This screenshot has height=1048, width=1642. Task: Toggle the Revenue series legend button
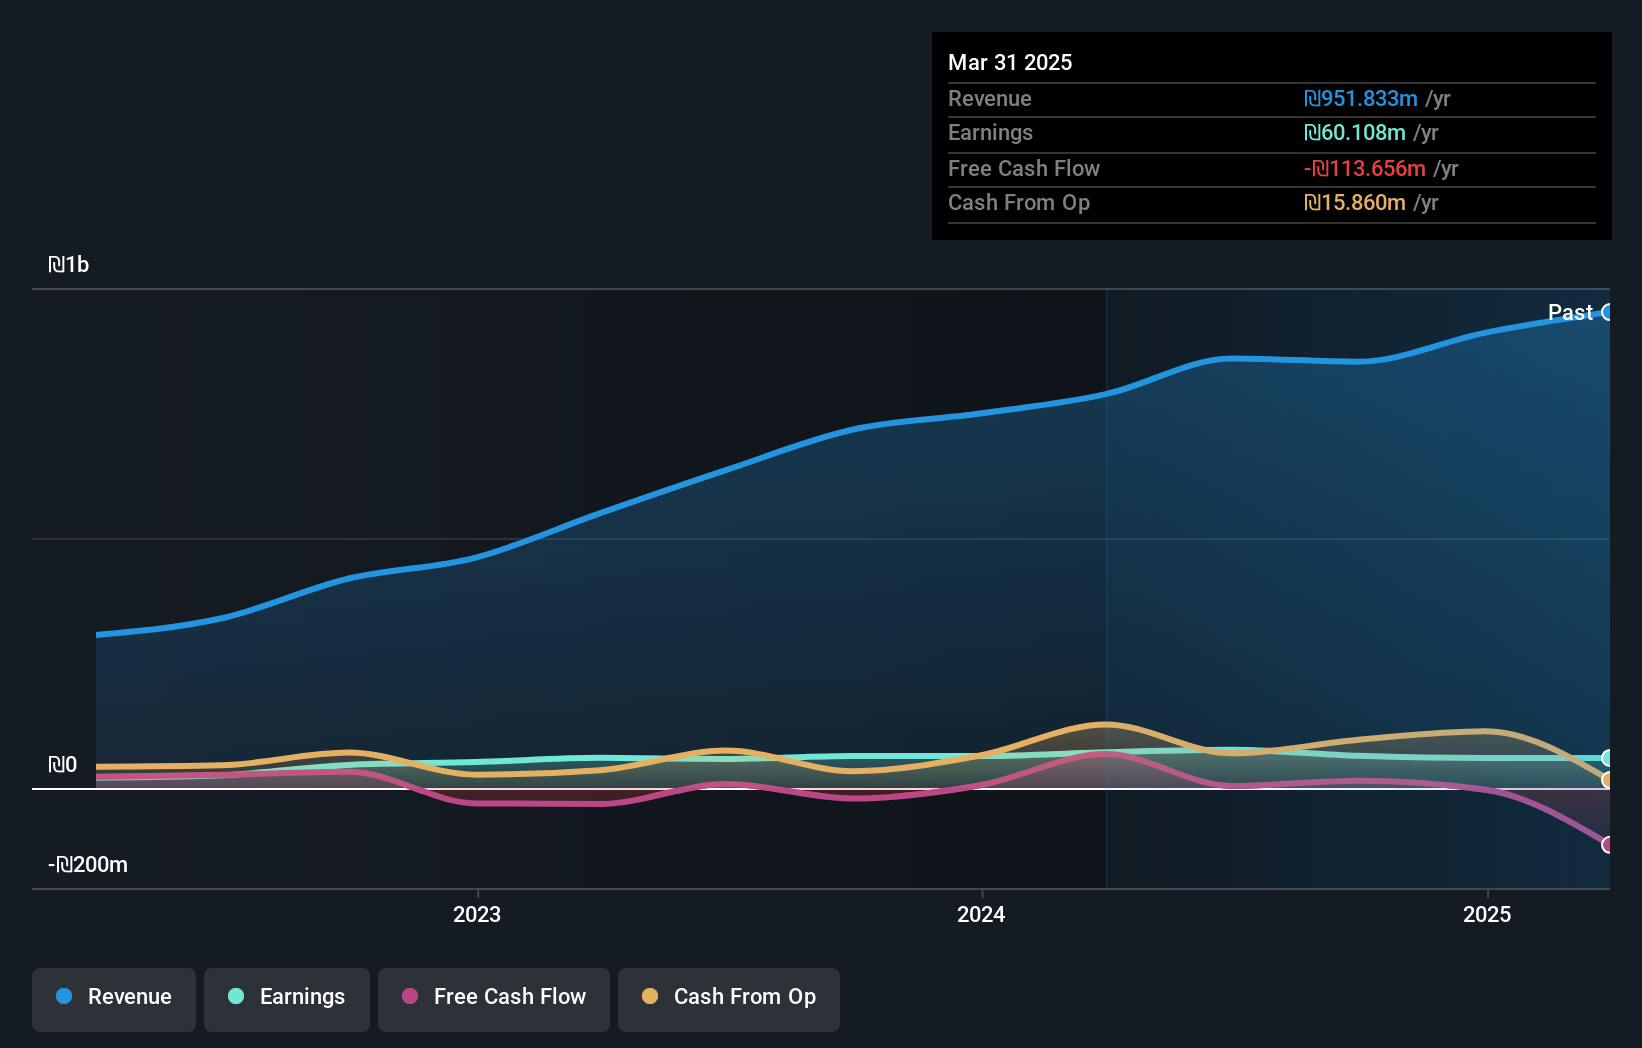[x=114, y=999]
